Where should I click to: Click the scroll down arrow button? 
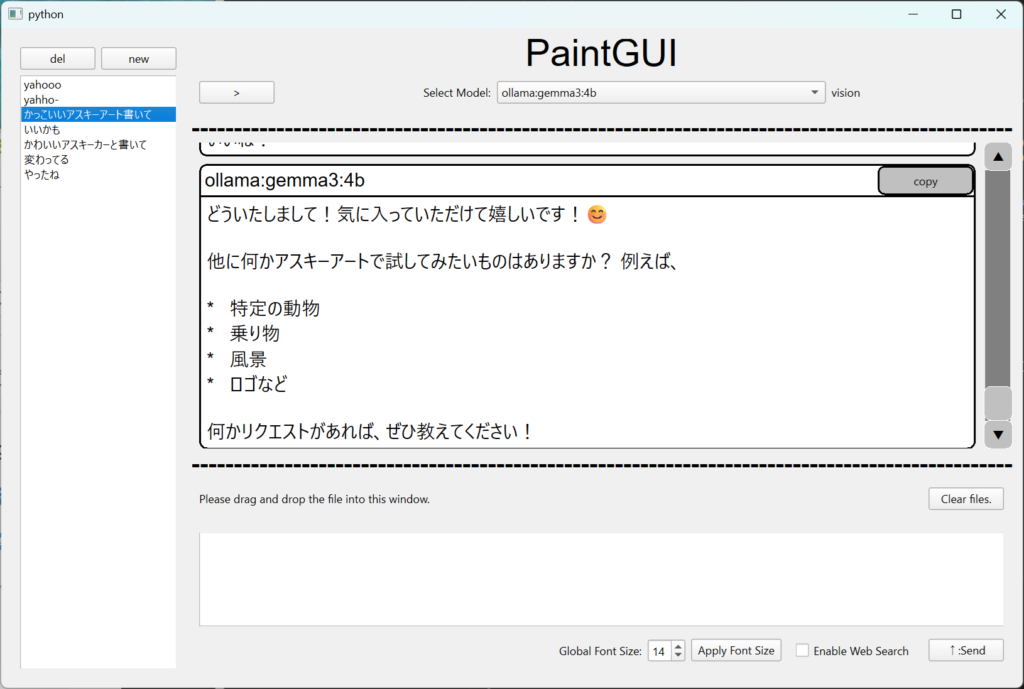998,435
